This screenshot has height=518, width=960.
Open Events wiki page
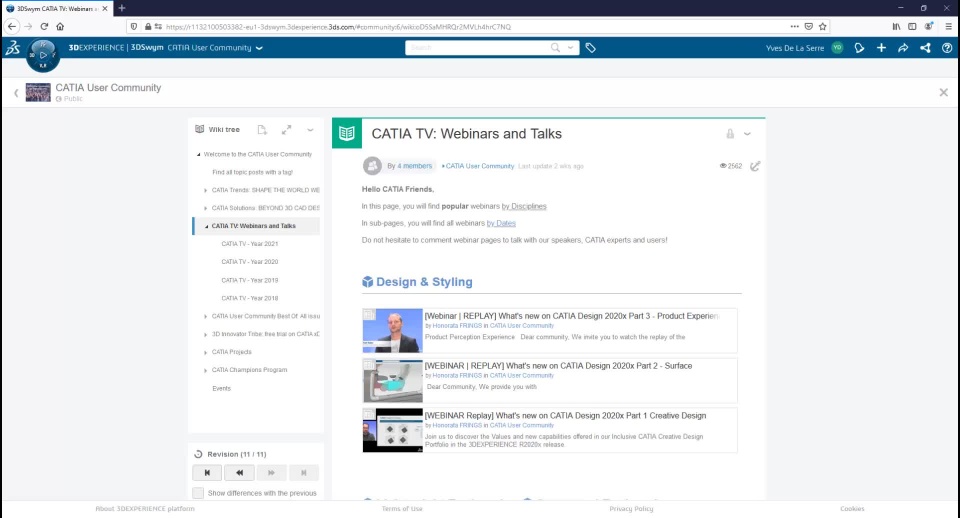tap(222, 388)
